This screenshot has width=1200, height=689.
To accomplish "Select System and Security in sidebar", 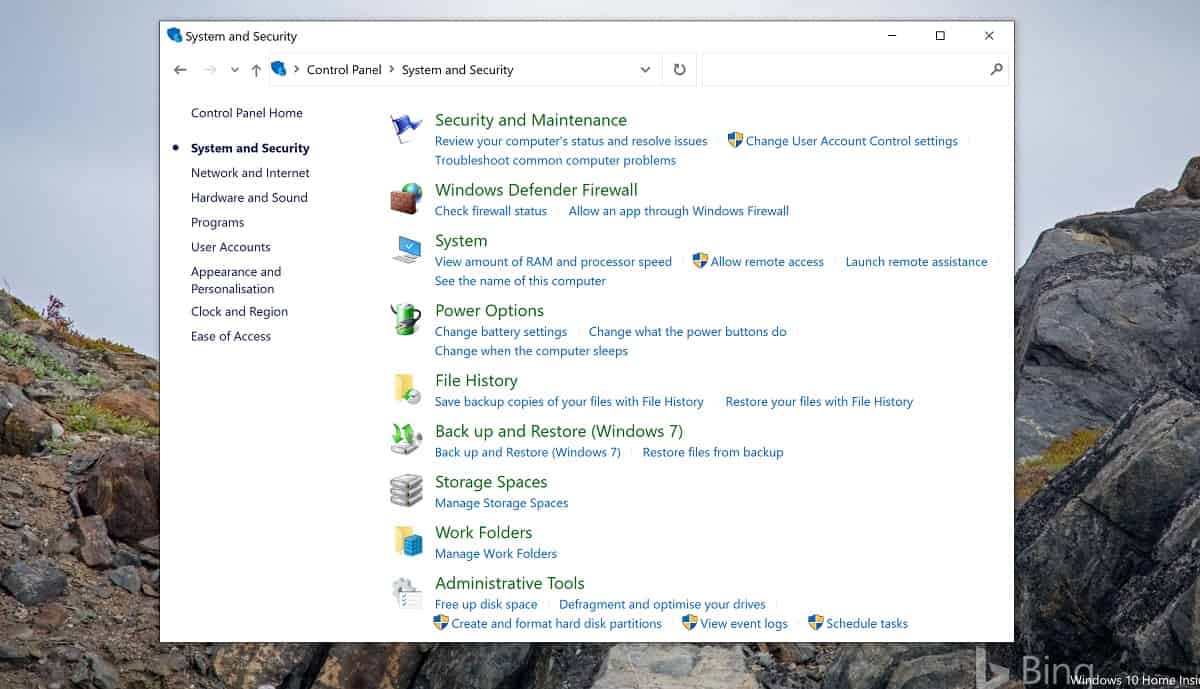I will pos(250,148).
